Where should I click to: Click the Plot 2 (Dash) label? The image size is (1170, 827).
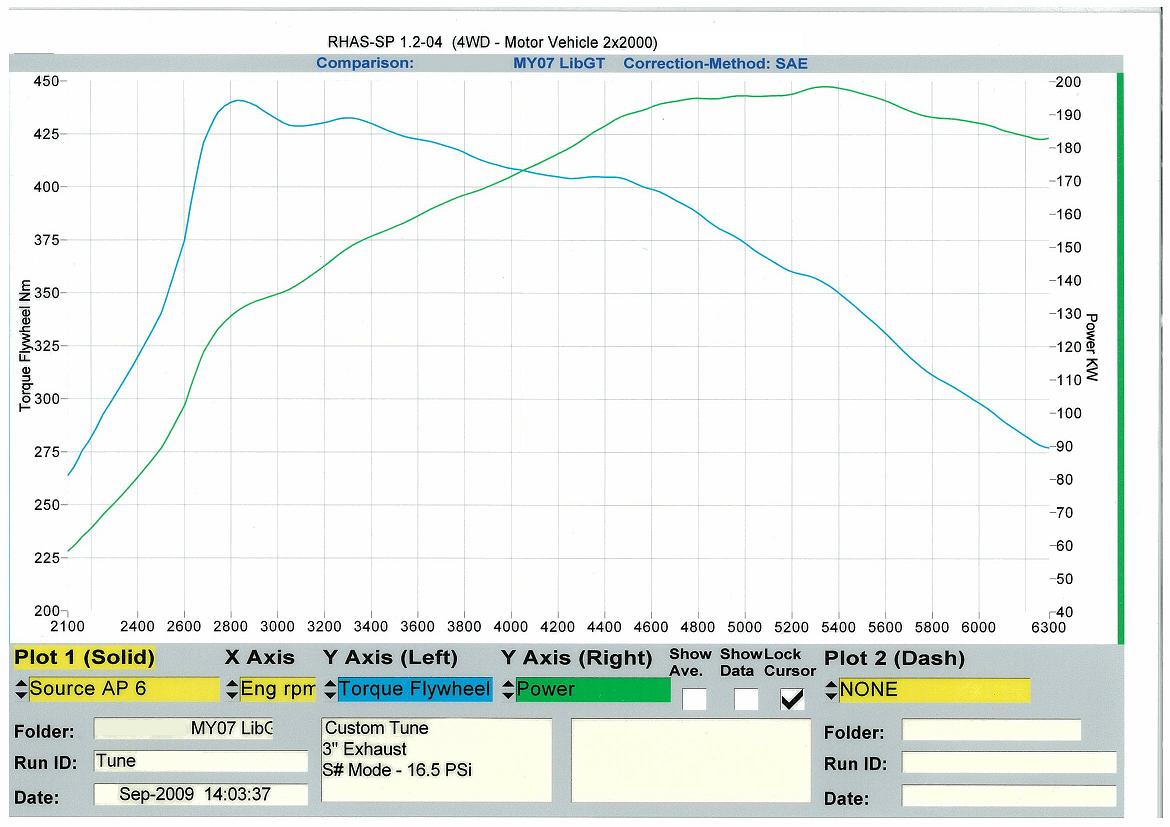[x=894, y=658]
